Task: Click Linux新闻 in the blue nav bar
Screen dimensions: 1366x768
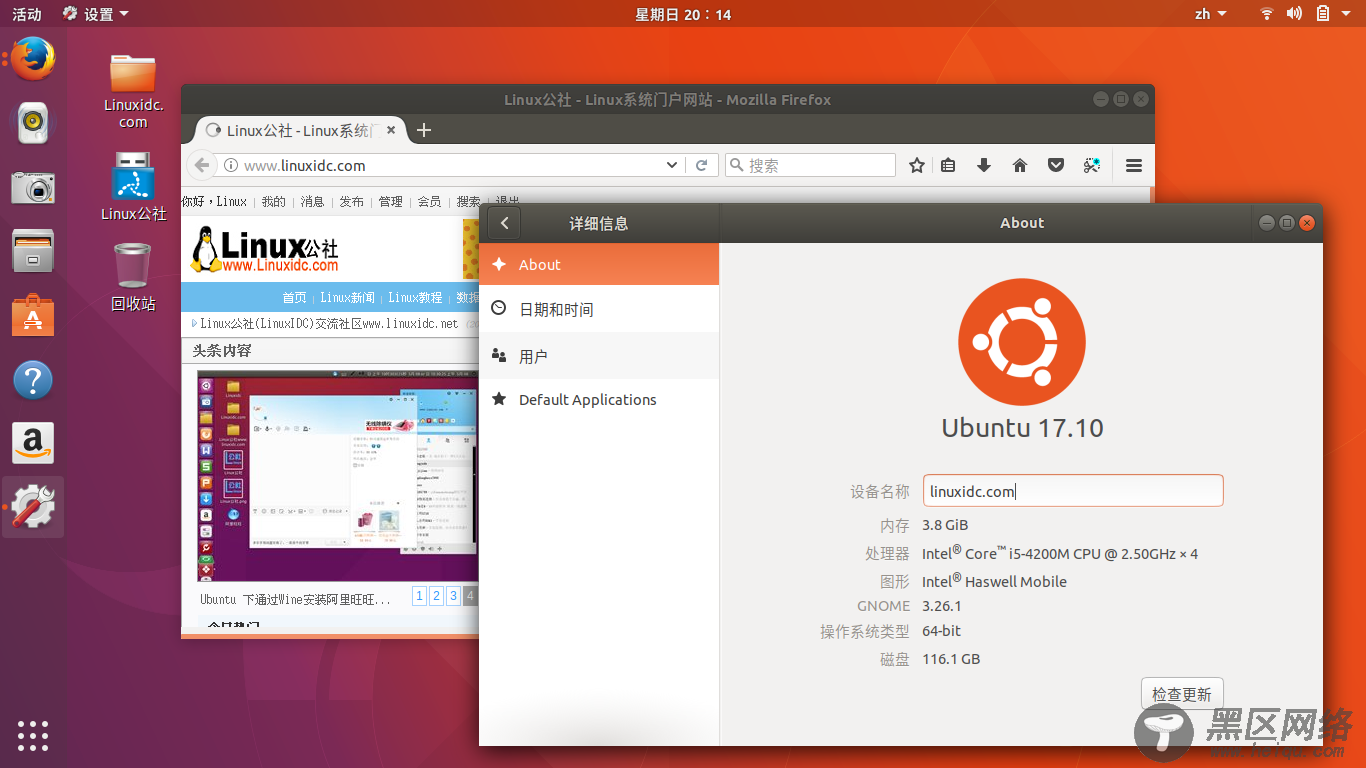Action: 348,297
